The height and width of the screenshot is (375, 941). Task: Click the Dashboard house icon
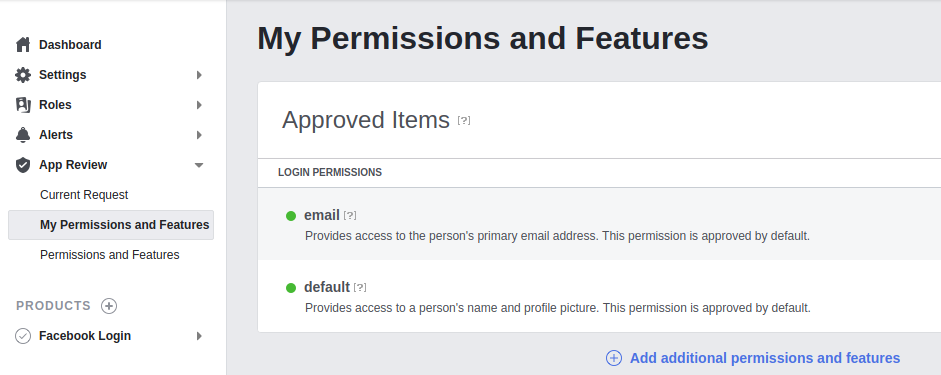point(23,45)
